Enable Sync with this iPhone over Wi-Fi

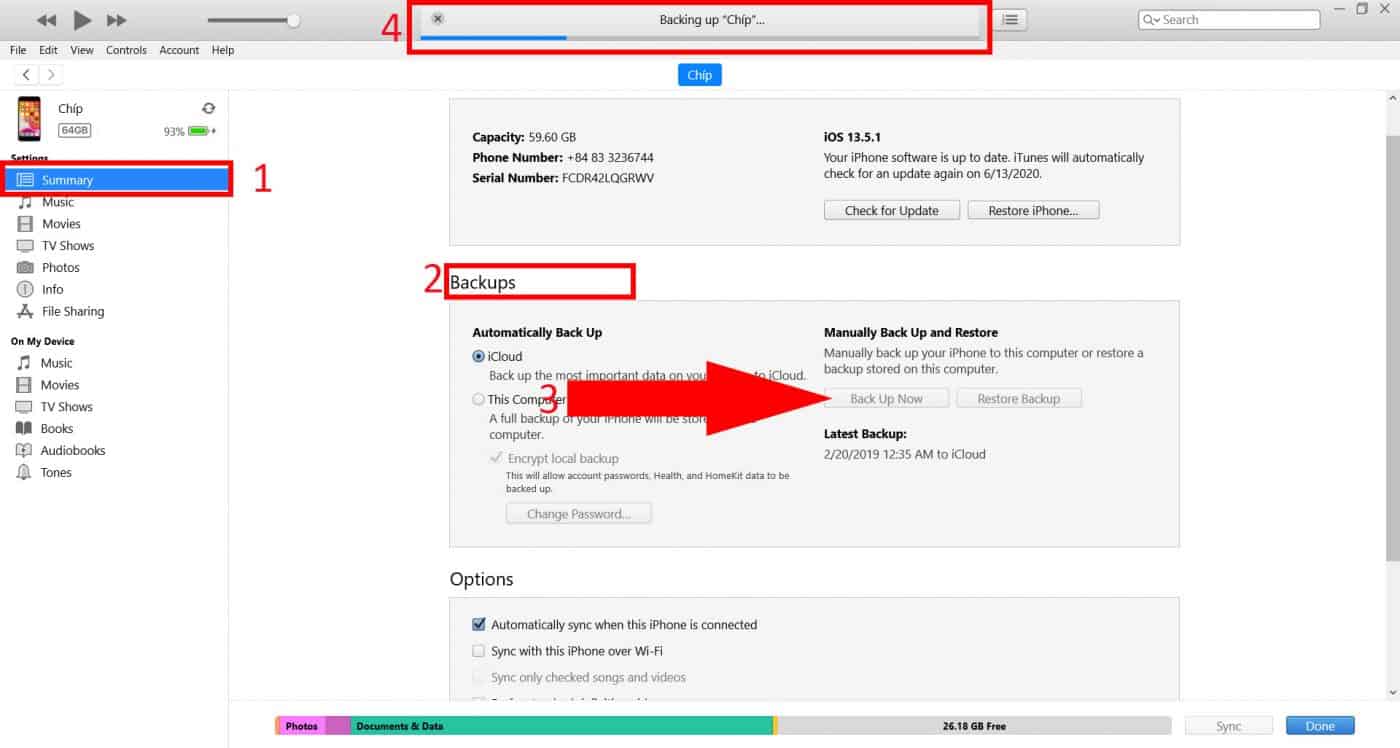pos(479,651)
